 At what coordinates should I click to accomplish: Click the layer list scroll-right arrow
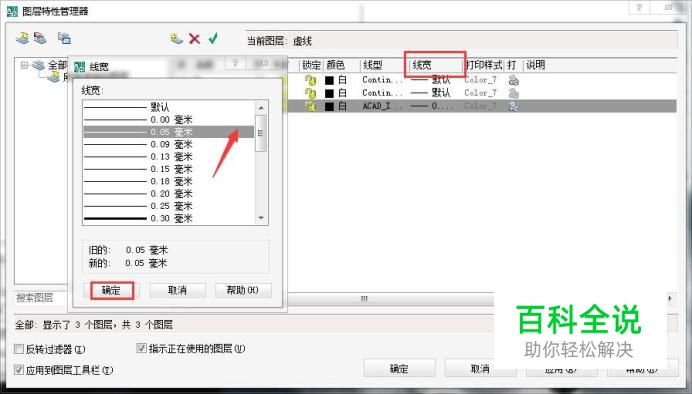pos(670,299)
